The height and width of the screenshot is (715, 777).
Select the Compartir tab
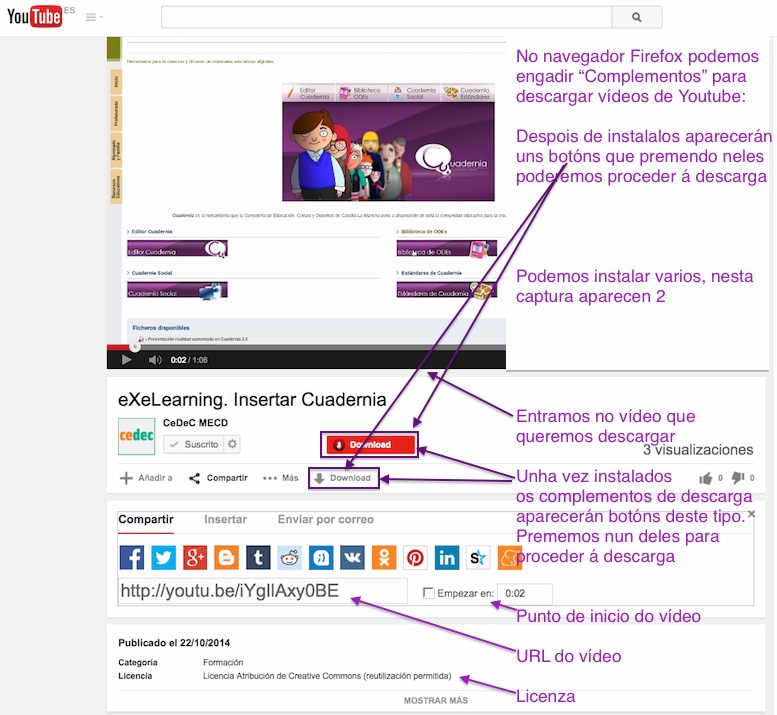(x=146, y=519)
